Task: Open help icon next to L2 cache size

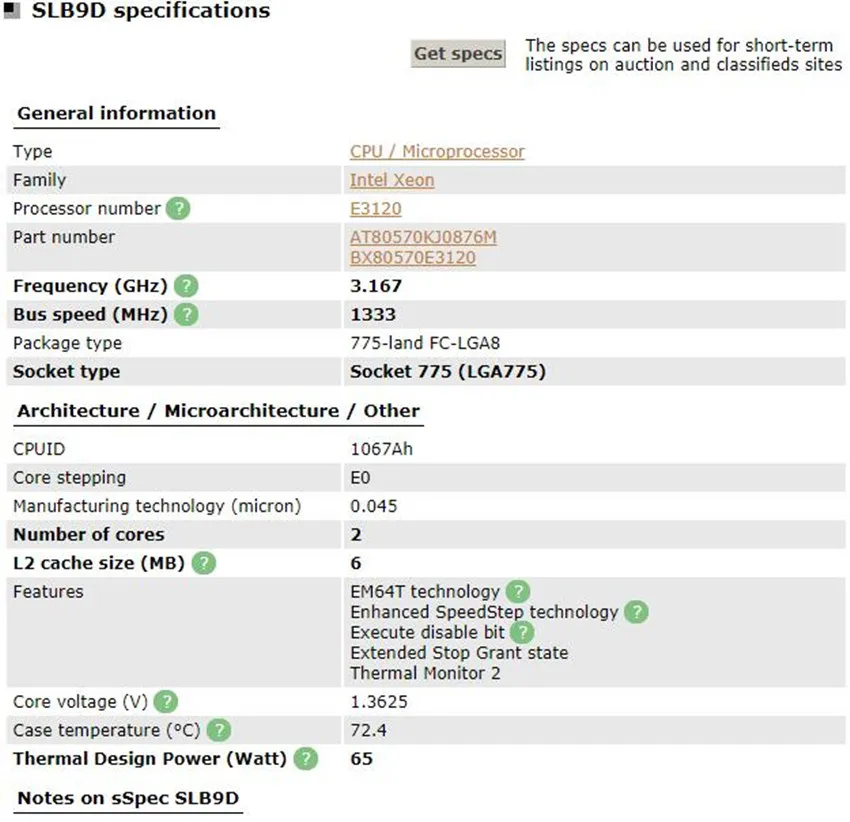Action: (204, 563)
